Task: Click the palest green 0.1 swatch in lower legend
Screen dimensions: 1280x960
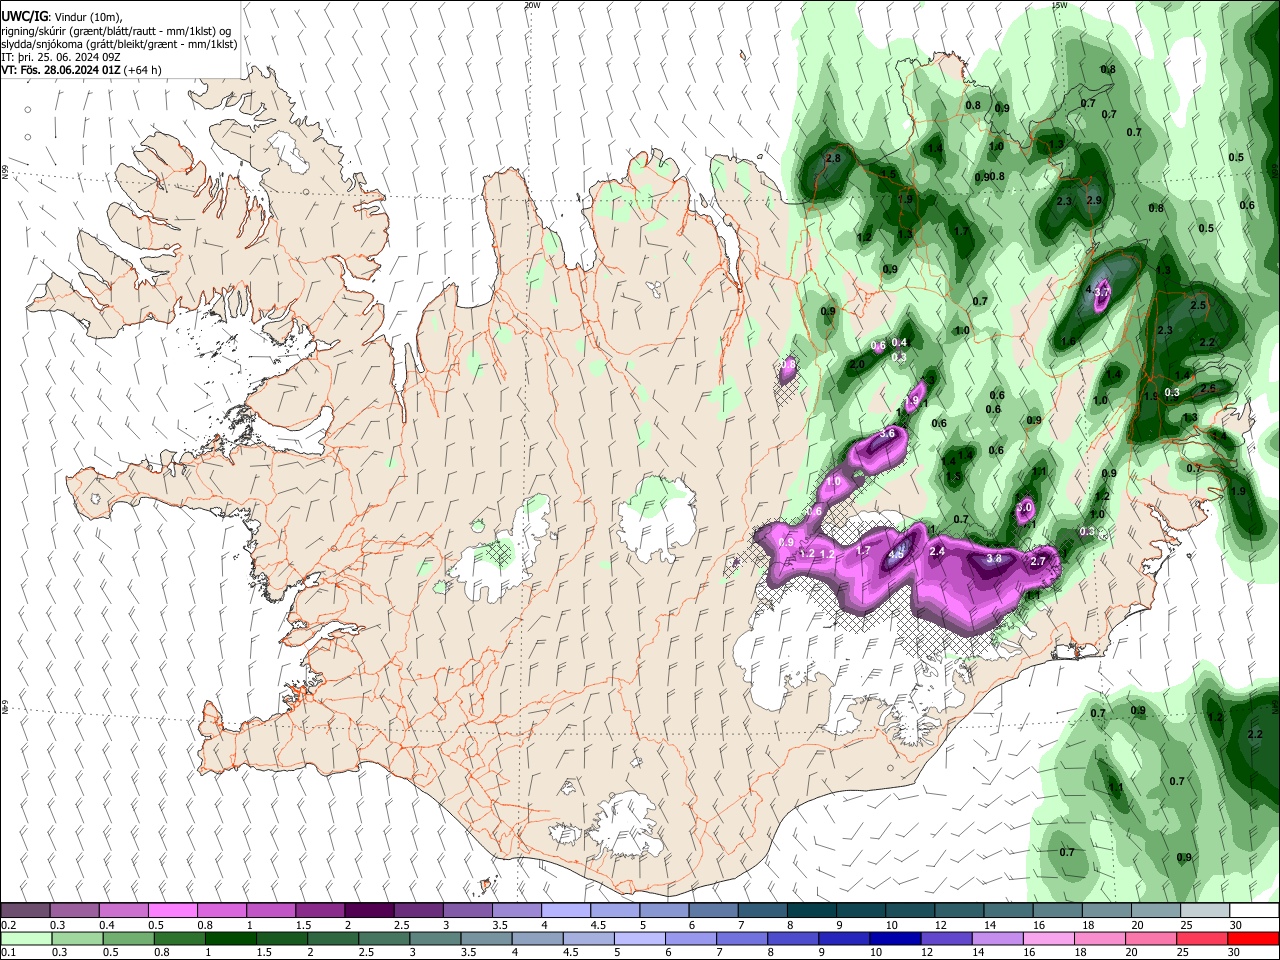Action: click(x=26, y=939)
